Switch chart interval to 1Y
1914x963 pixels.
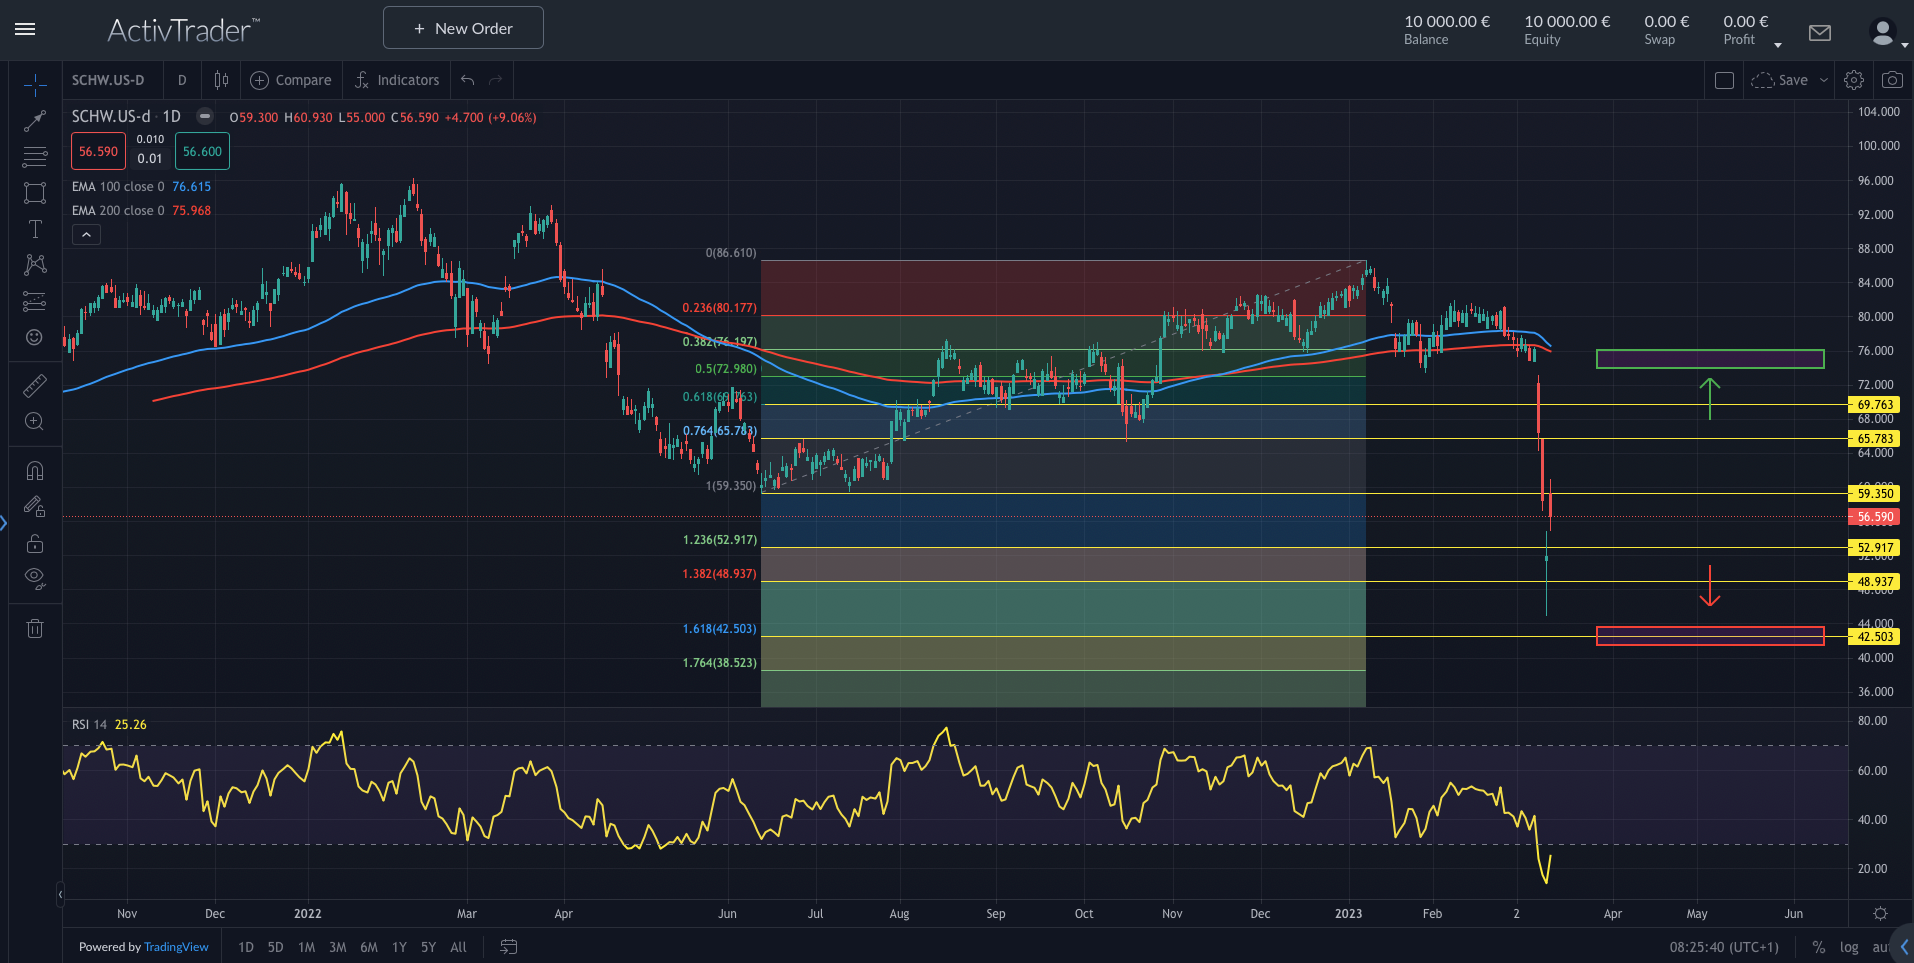coord(399,946)
